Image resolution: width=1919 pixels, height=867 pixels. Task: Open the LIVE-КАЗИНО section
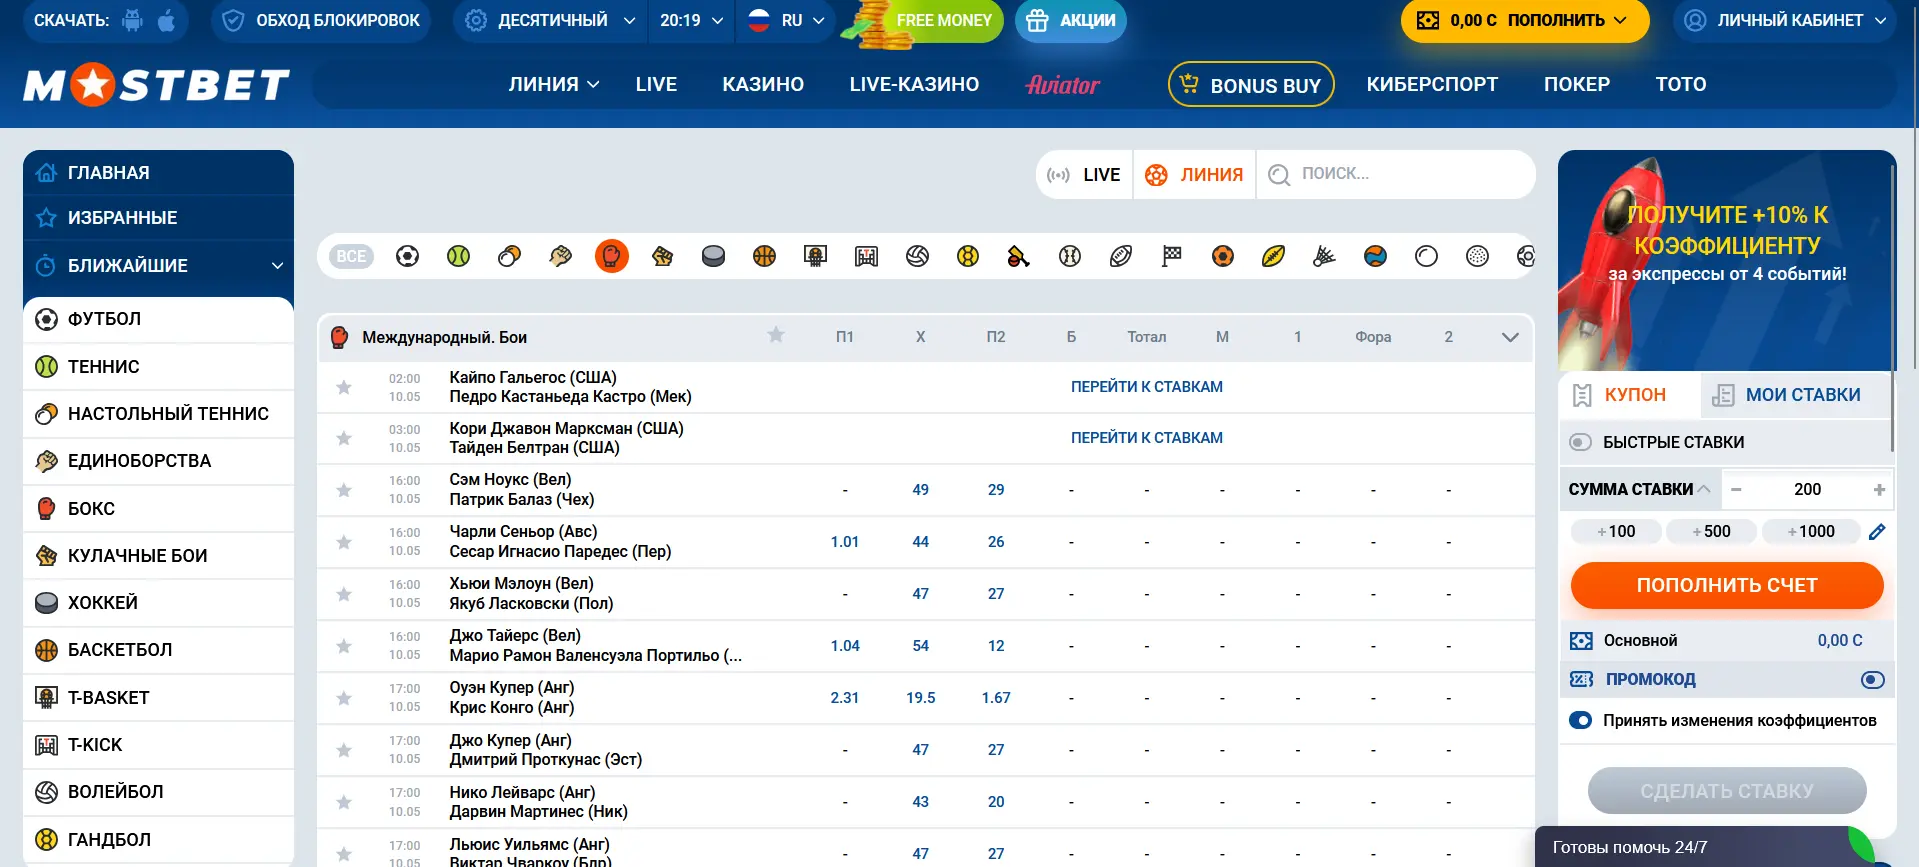pyautogui.click(x=914, y=85)
